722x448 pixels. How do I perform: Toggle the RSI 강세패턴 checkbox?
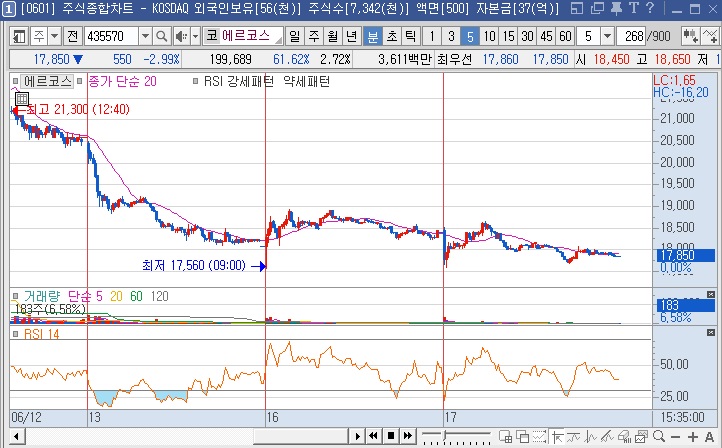pyautogui.click(x=195, y=81)
